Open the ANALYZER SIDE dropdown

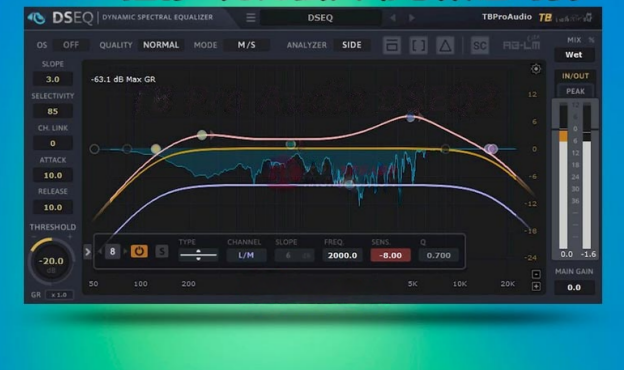pos(352,45)
